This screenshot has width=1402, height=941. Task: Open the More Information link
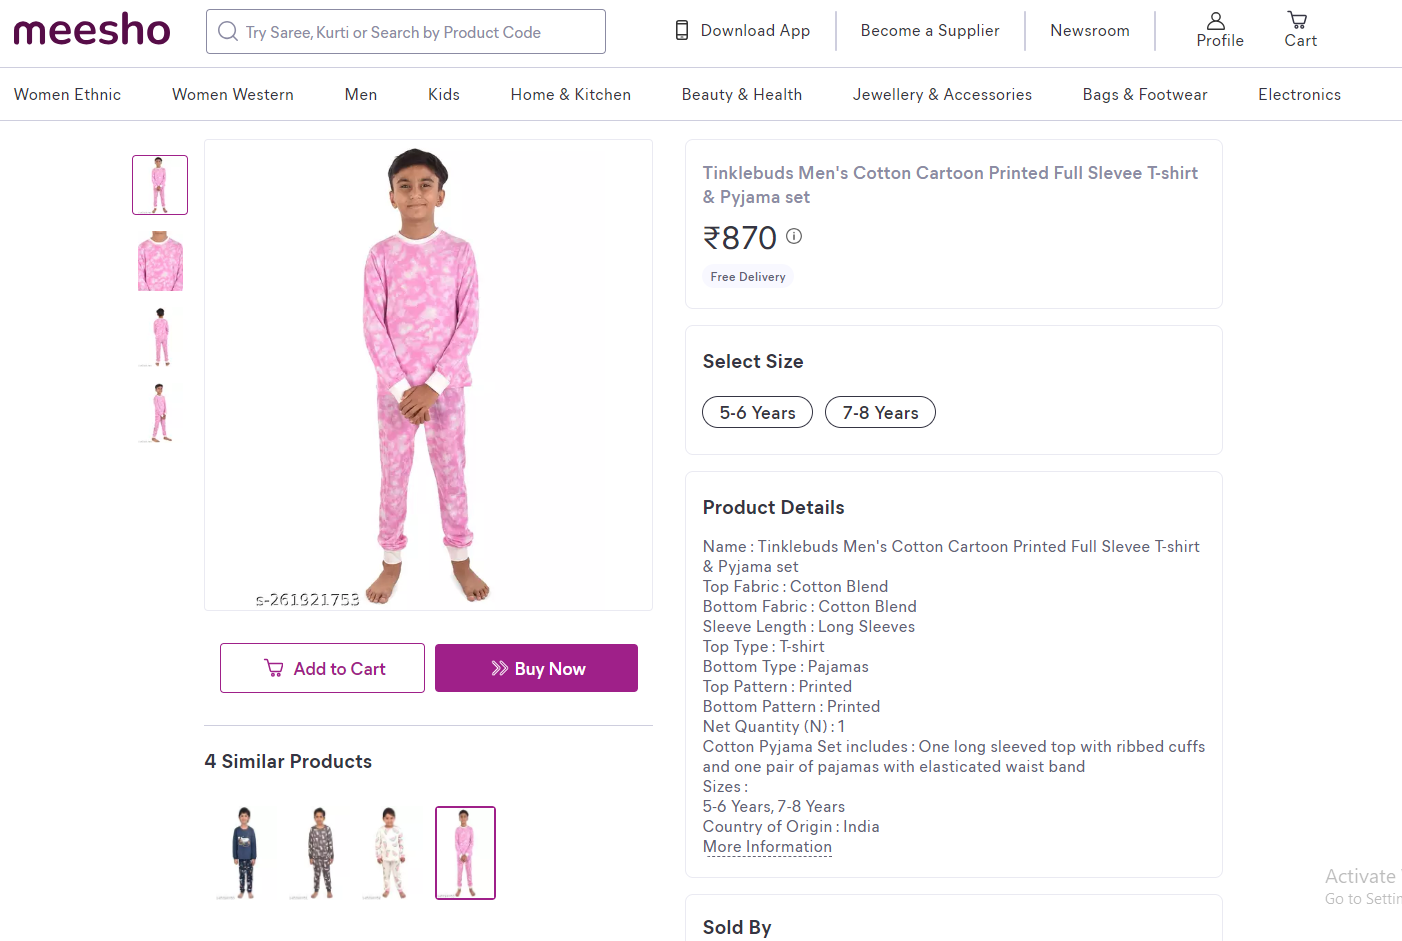click(767, 847)
